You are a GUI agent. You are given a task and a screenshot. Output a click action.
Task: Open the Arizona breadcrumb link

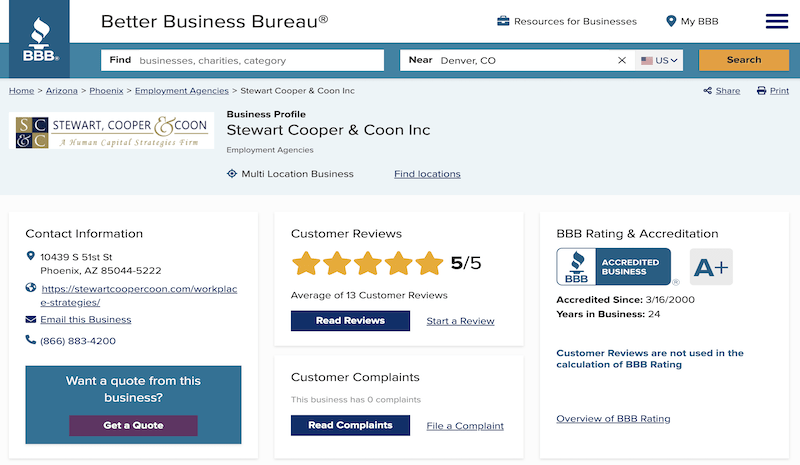click(62, 90)
